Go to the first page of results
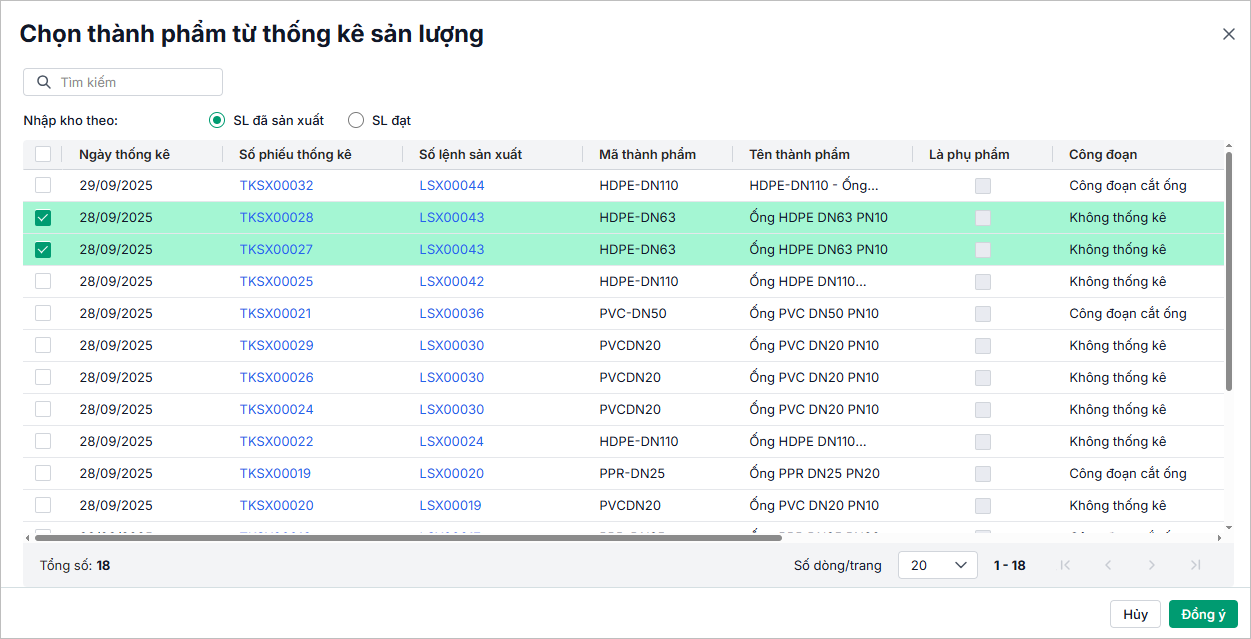 [1065, 565]
